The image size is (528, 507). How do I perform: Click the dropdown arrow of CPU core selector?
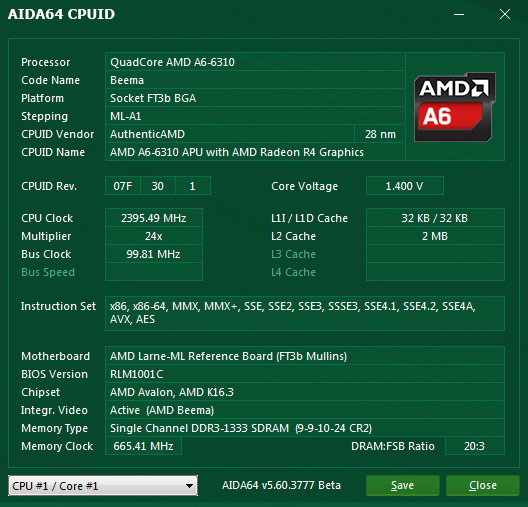pos(189,486)
